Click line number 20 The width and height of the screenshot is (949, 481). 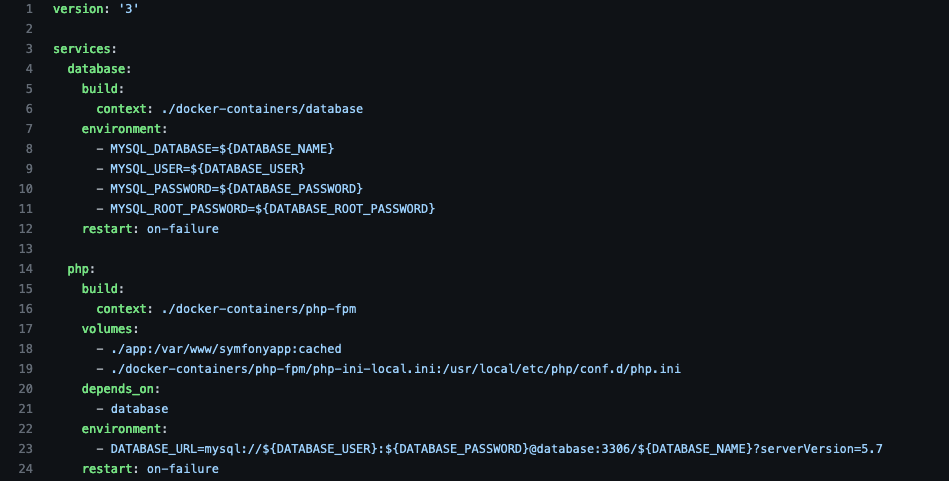(x=26, y=388)
